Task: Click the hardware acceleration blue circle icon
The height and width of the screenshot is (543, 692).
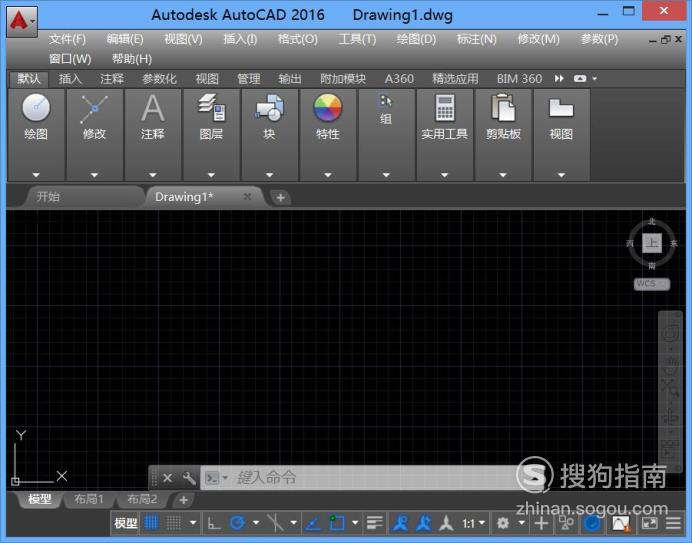Action: 592,523
